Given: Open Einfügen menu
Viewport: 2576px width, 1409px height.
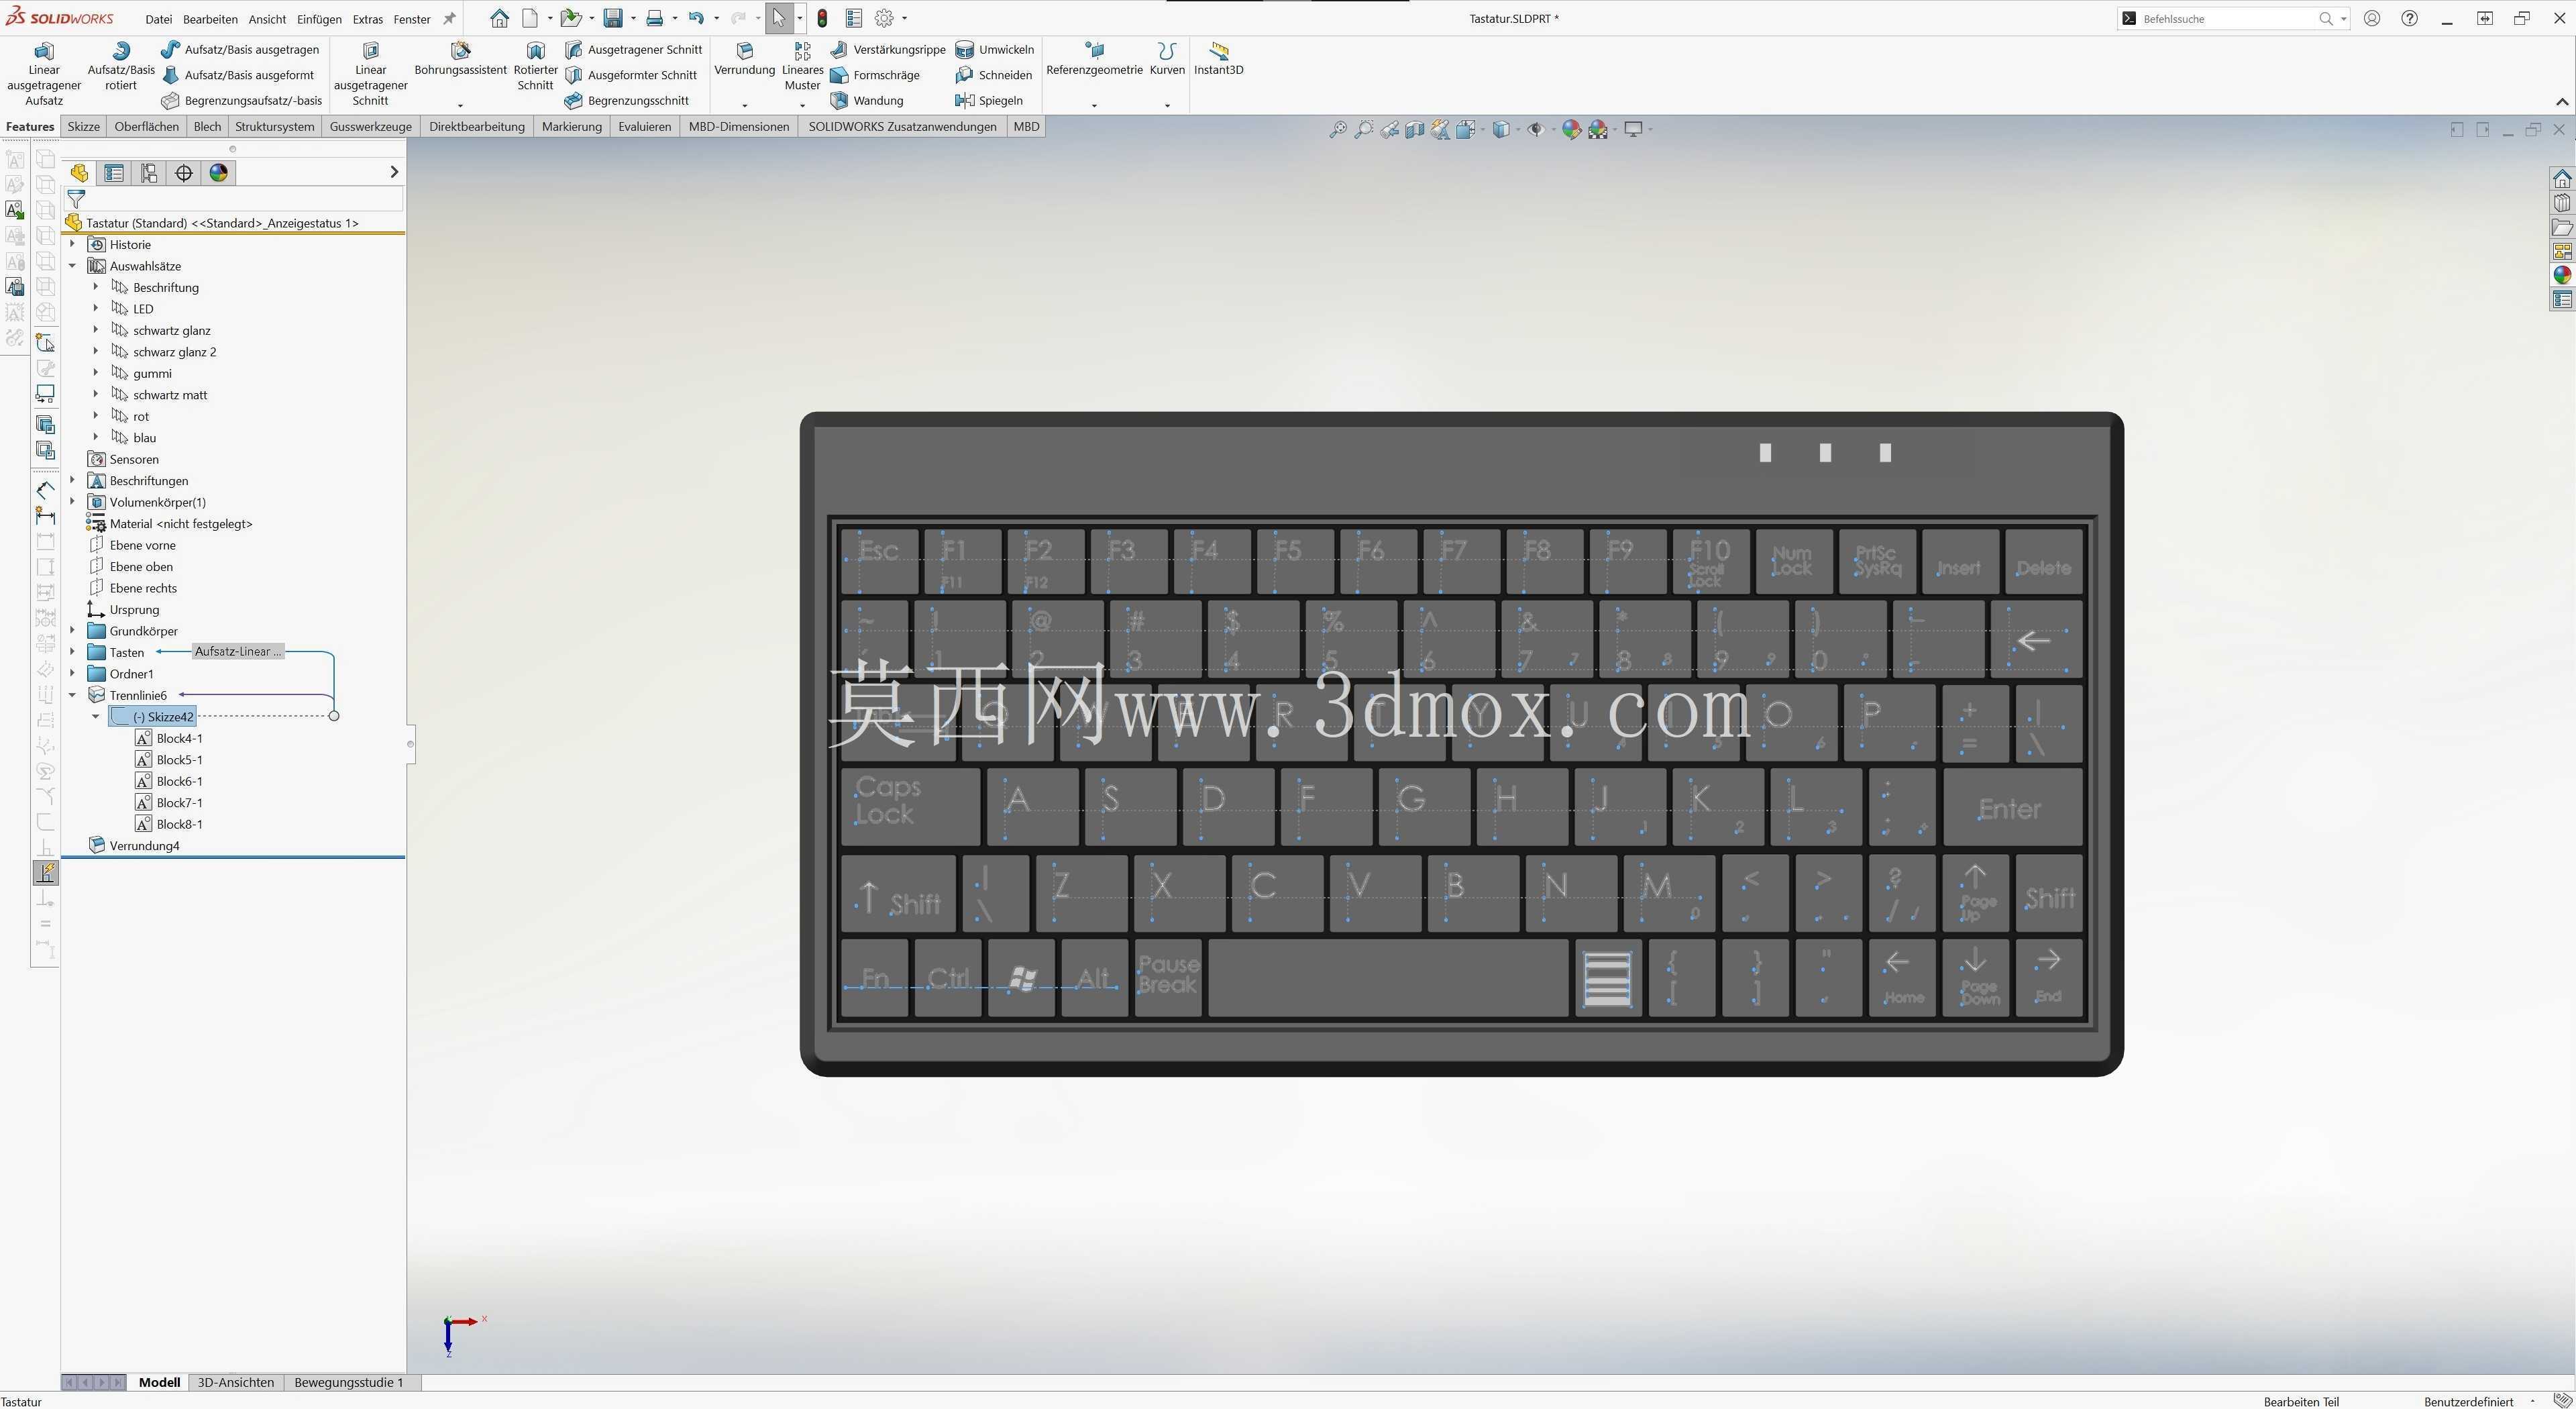Looking at the screenshot, I should click(x=319, y=19).
